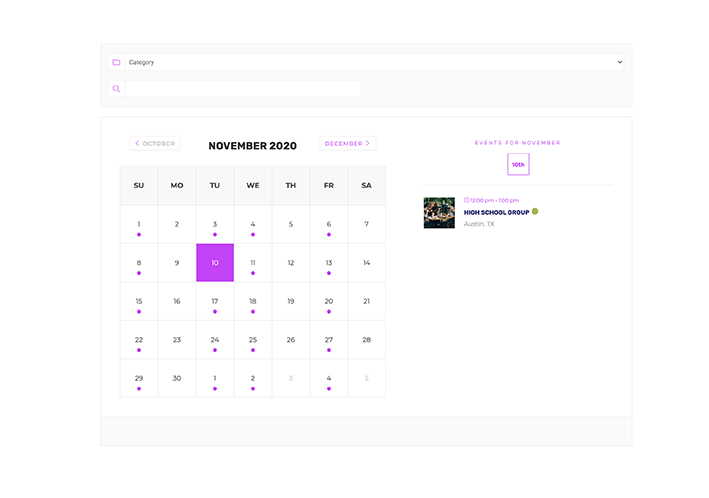
Task: Click the folder icon beside Category
Action: point(116,62)
